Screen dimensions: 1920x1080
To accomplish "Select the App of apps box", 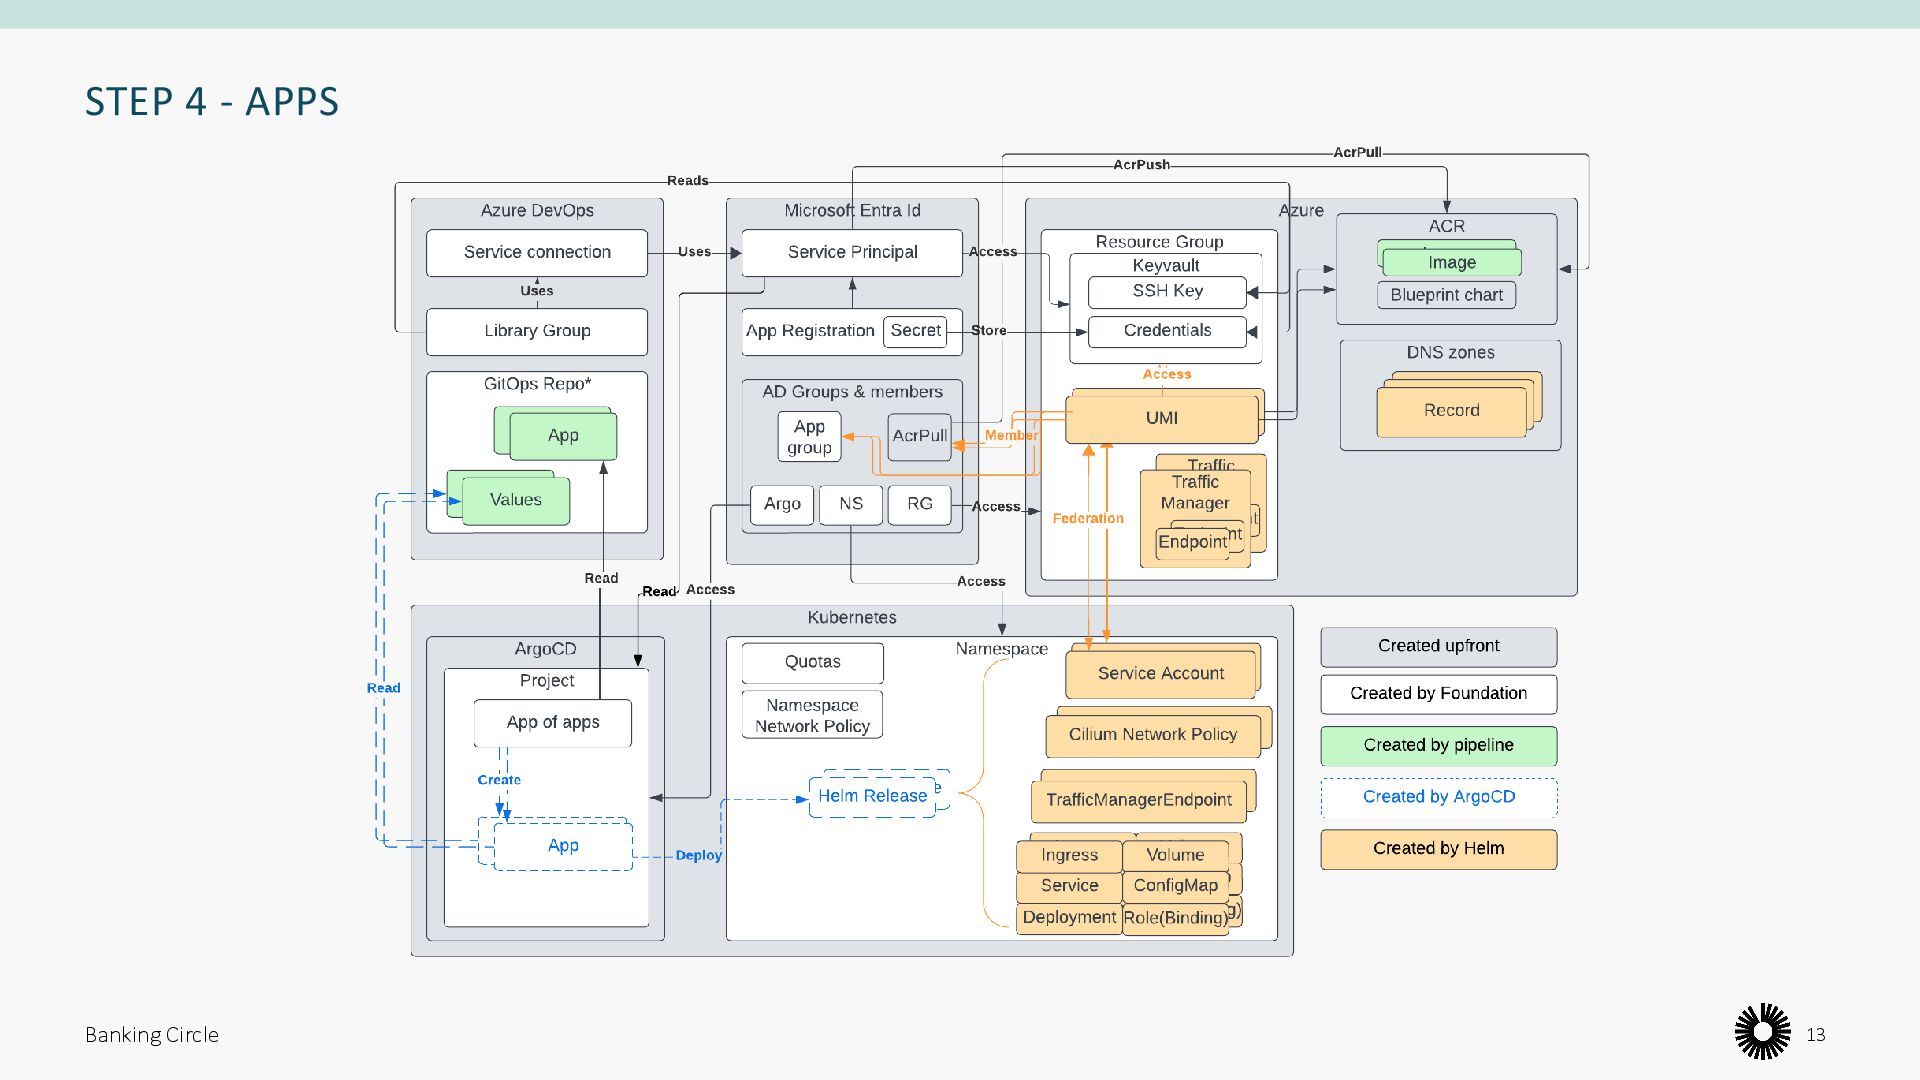I will (552, 722).
